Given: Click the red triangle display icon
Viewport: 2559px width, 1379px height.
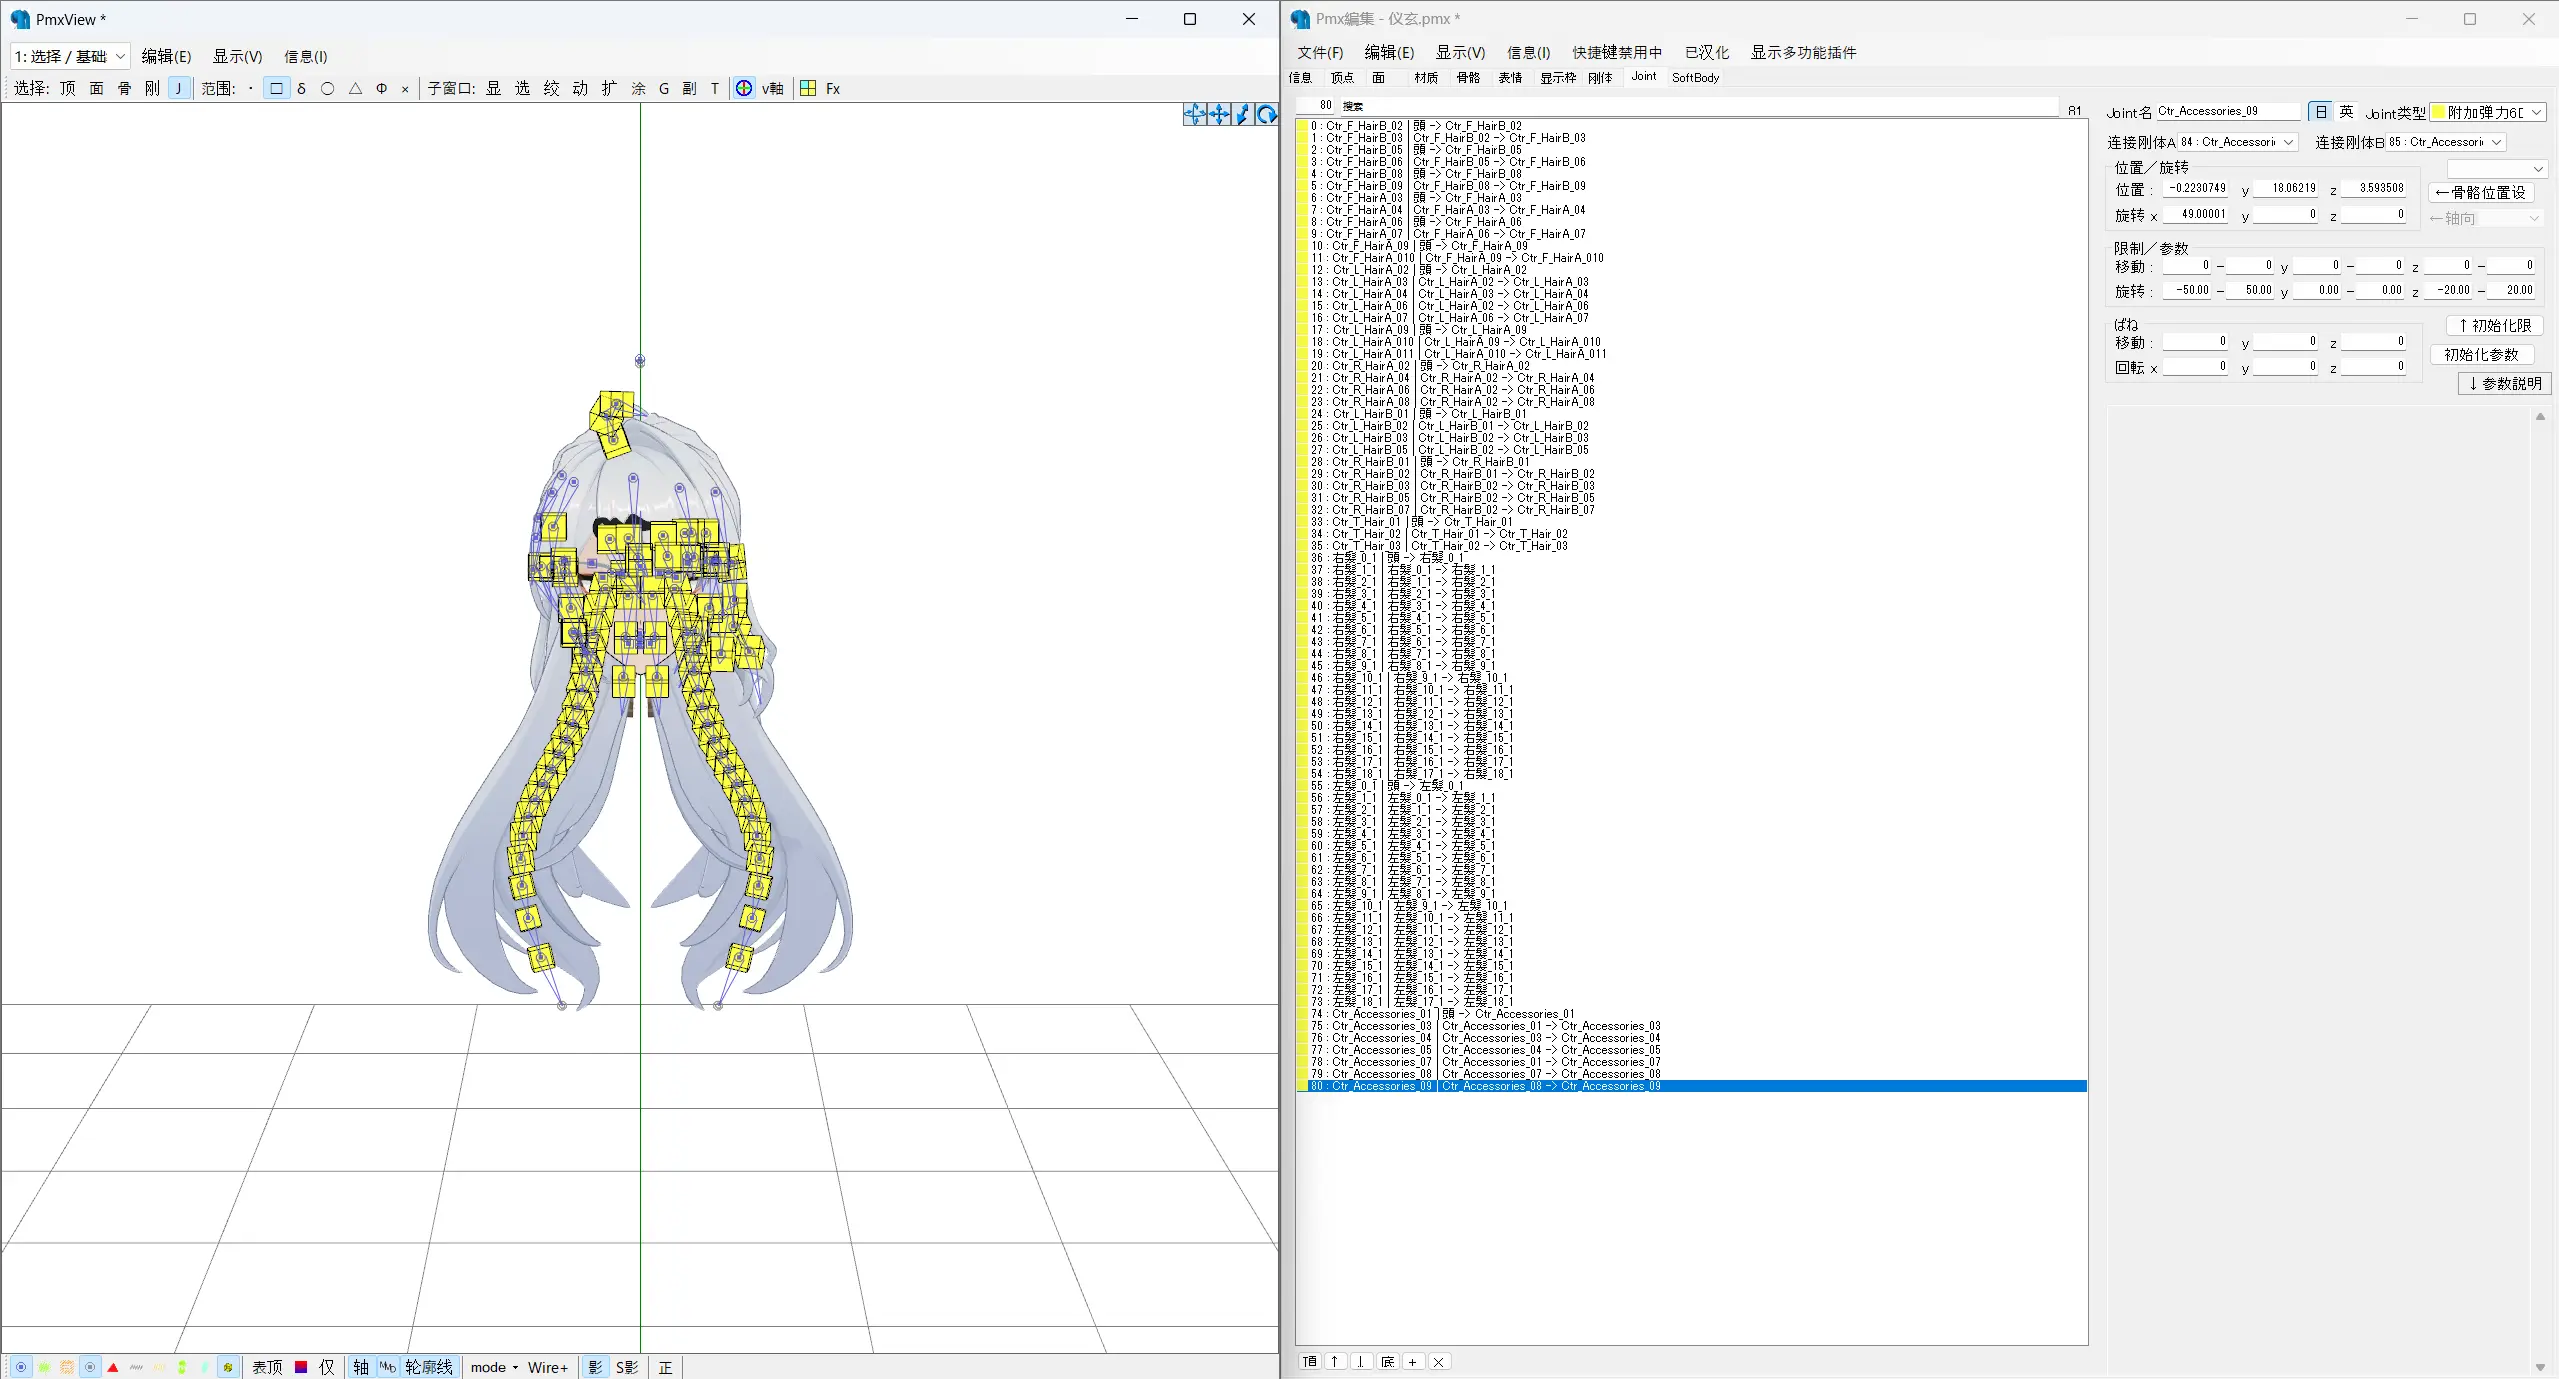Looking at the screenshot, I should point(113,1367).
